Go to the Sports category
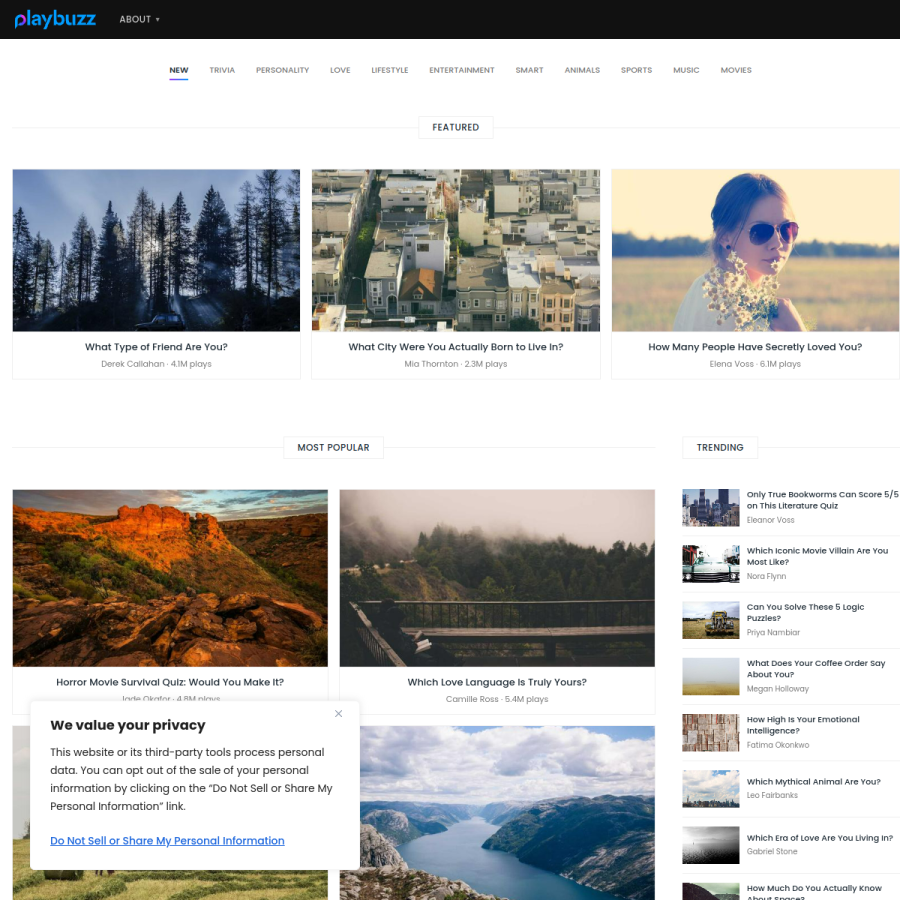This screenshot has width=900, height=900. (637, 70)
